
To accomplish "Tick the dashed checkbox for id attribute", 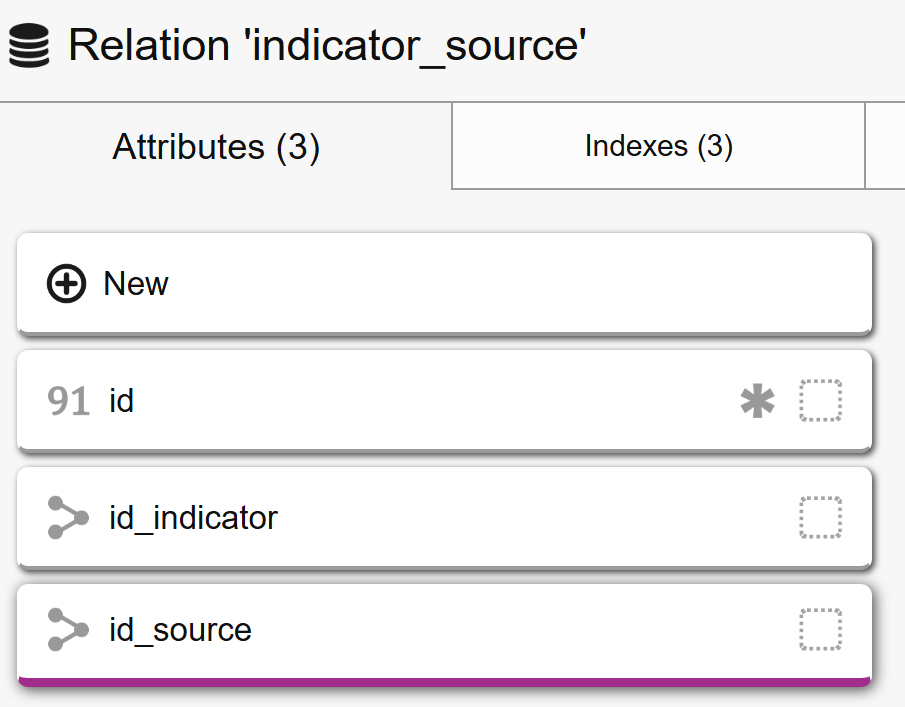I will click(x=820, y=401).
